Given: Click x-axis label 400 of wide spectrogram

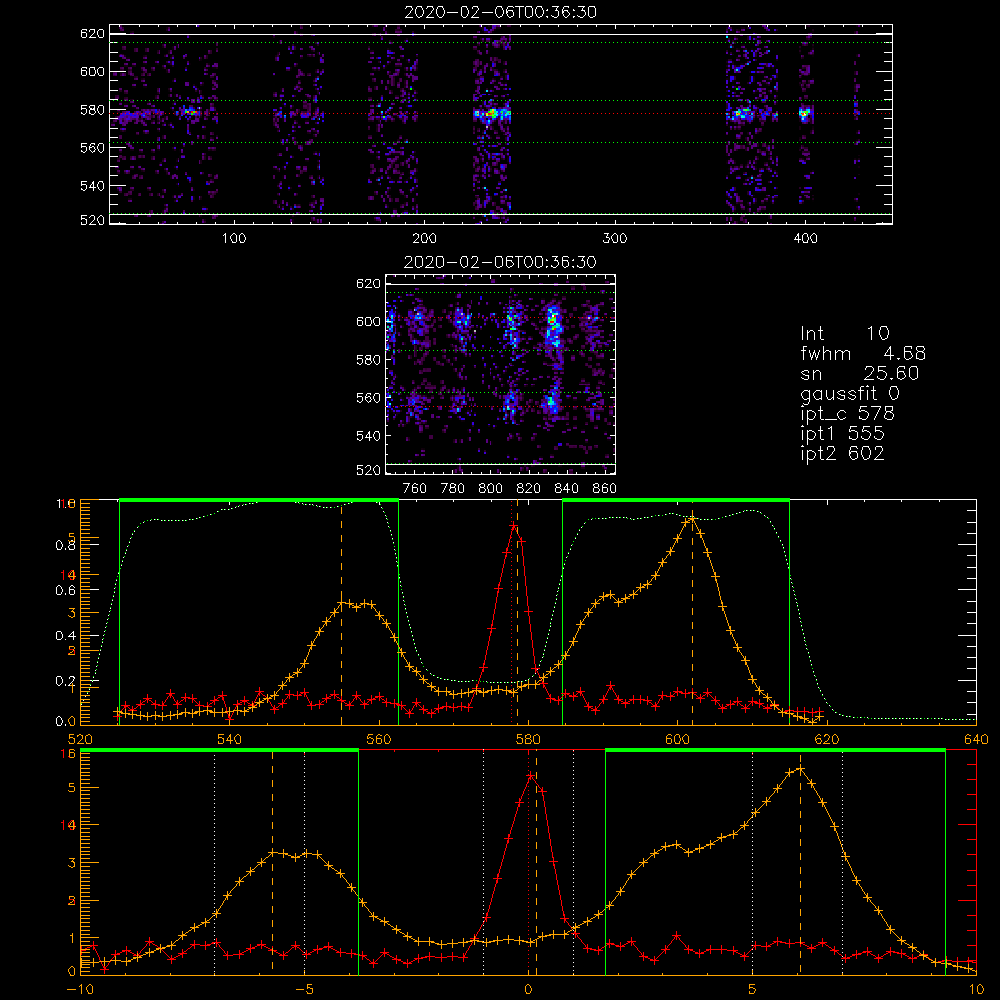Looking at the screenshot, I should (x=805, y=239).
